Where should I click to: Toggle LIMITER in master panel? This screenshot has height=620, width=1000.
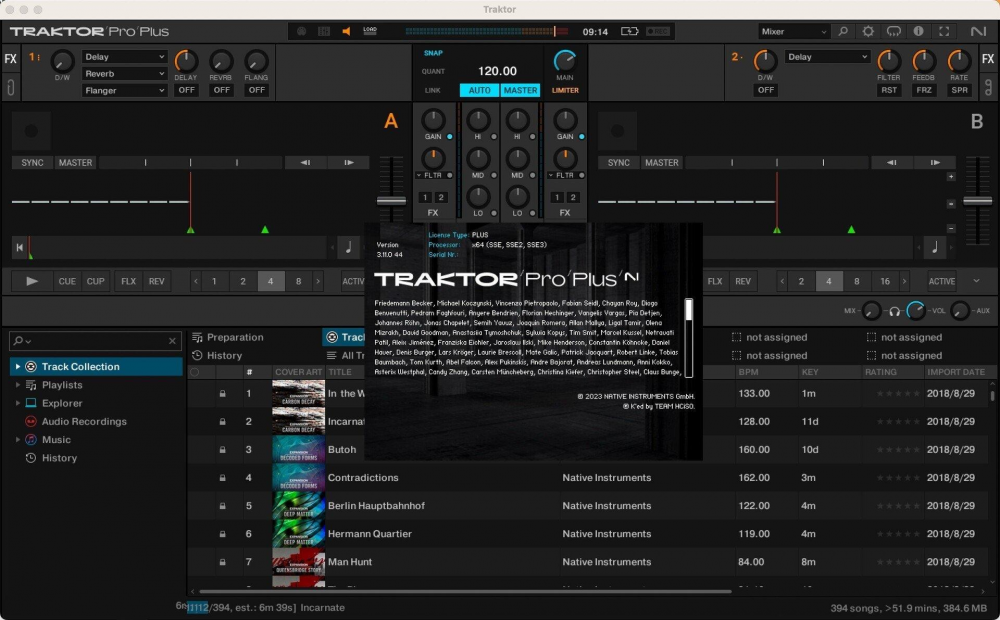[x=565, y=90]
